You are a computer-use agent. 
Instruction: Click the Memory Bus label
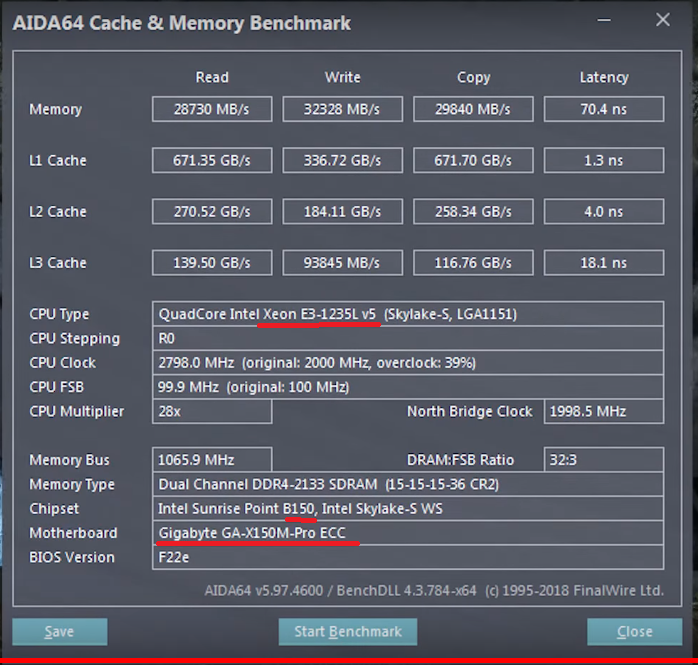point(69,460)
